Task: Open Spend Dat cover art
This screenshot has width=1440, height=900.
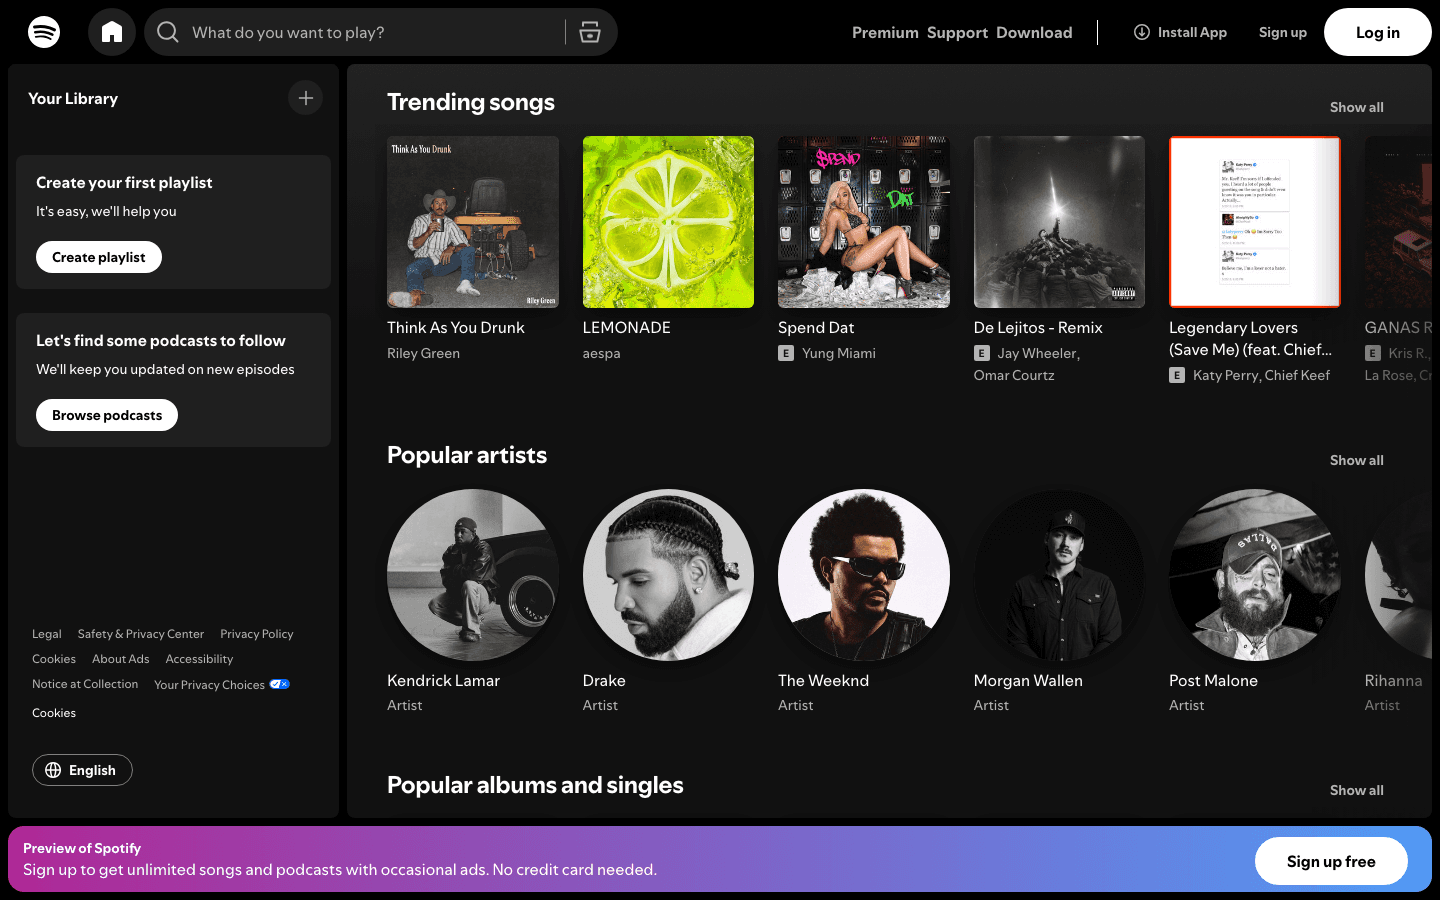Action: pos(864,222)
